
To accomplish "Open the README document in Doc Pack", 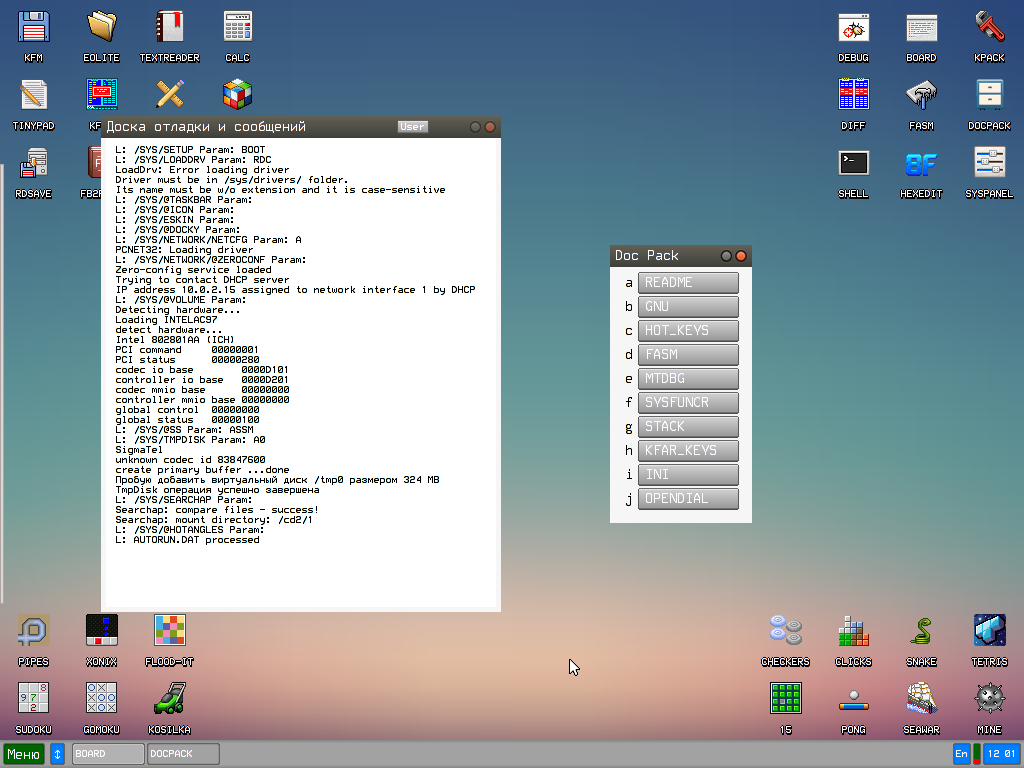I will tap(688, 282).
